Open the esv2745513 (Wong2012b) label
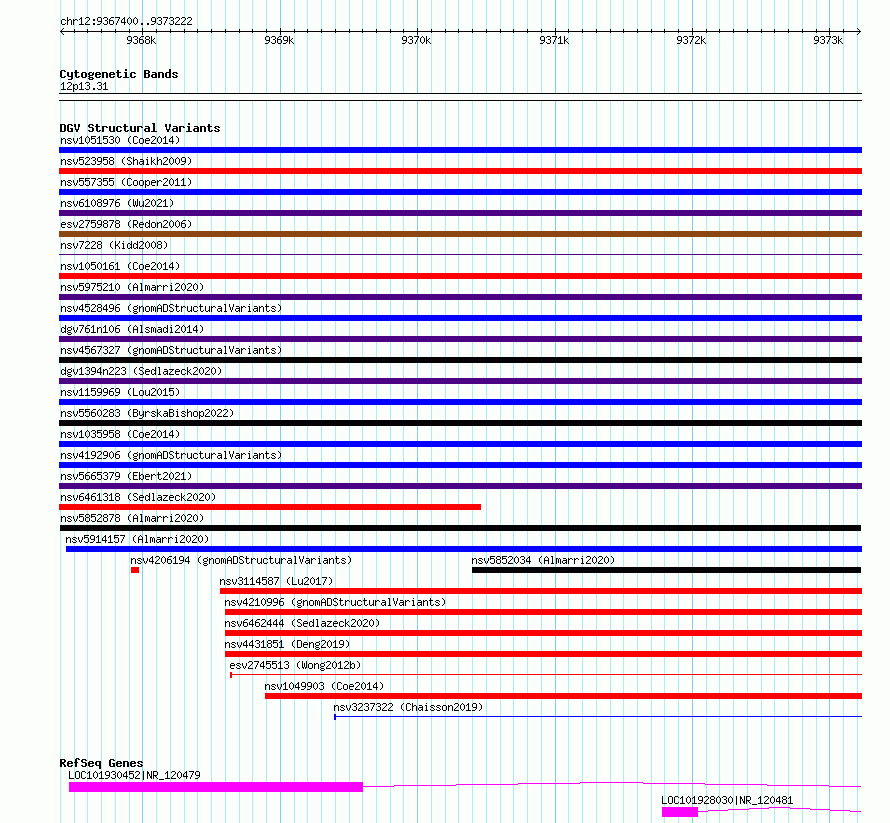The height and width of the screenshot is (823, 890). pos(295,665)
